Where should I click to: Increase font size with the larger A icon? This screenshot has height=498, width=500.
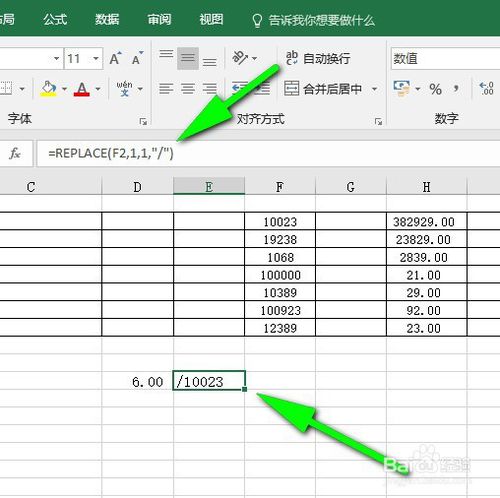(115, 58)
